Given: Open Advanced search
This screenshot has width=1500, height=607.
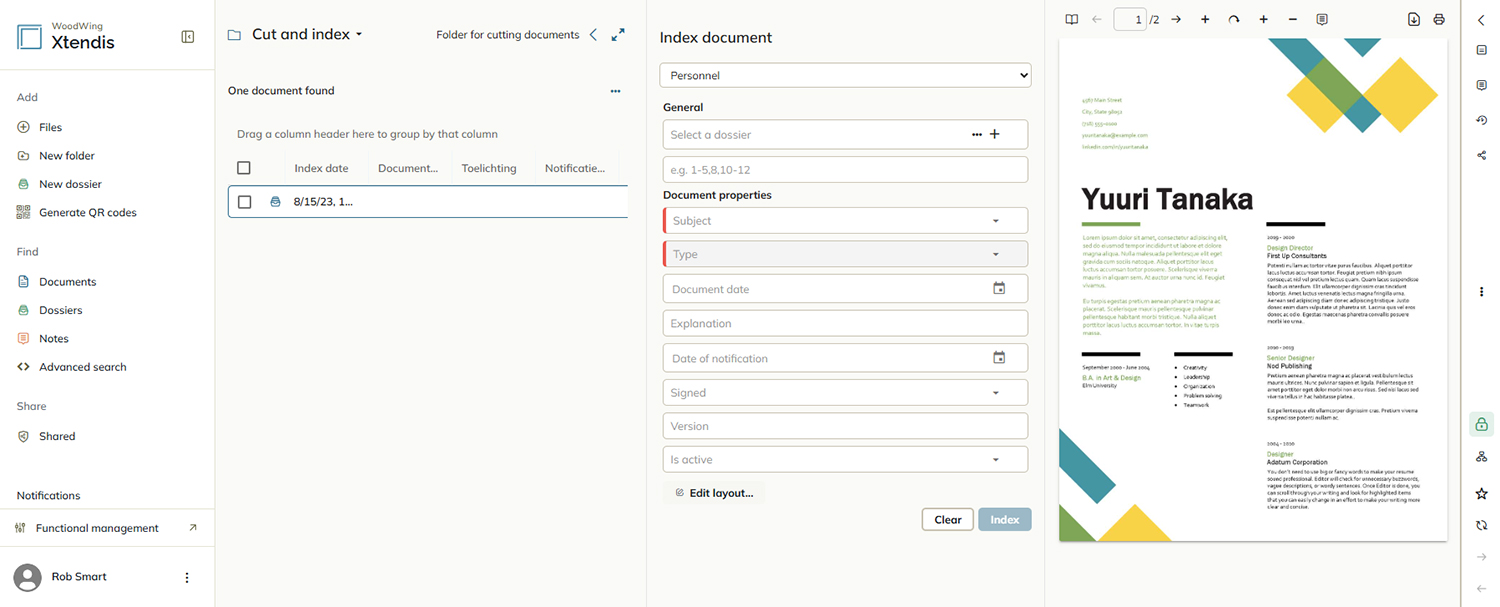Looking at the screenshot, I should (x=83, y=367).
